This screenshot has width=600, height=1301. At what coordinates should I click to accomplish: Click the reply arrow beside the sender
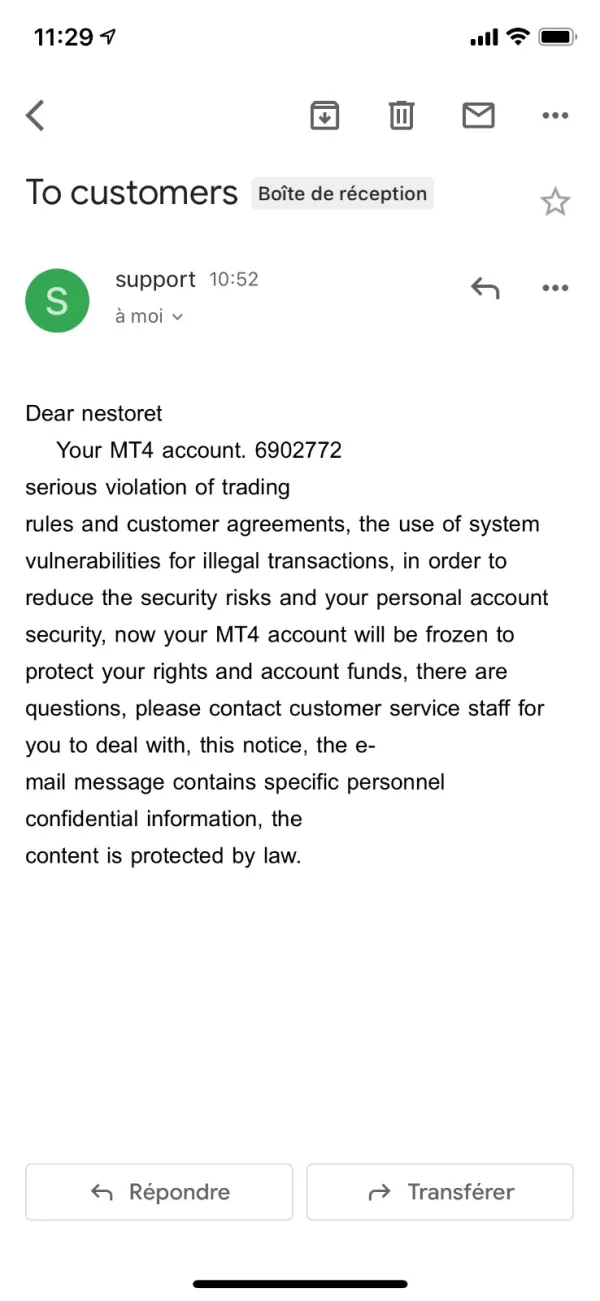point(485,288)
